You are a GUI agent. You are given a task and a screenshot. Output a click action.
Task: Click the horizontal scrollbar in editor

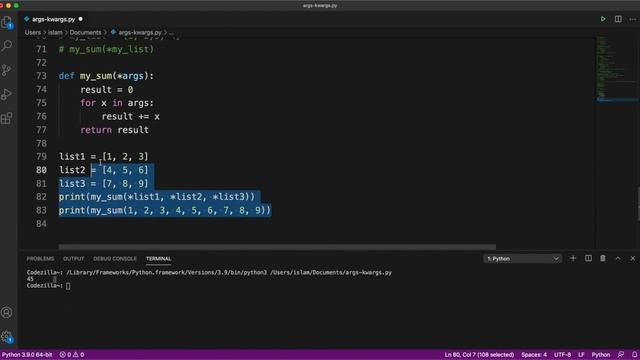277,247
